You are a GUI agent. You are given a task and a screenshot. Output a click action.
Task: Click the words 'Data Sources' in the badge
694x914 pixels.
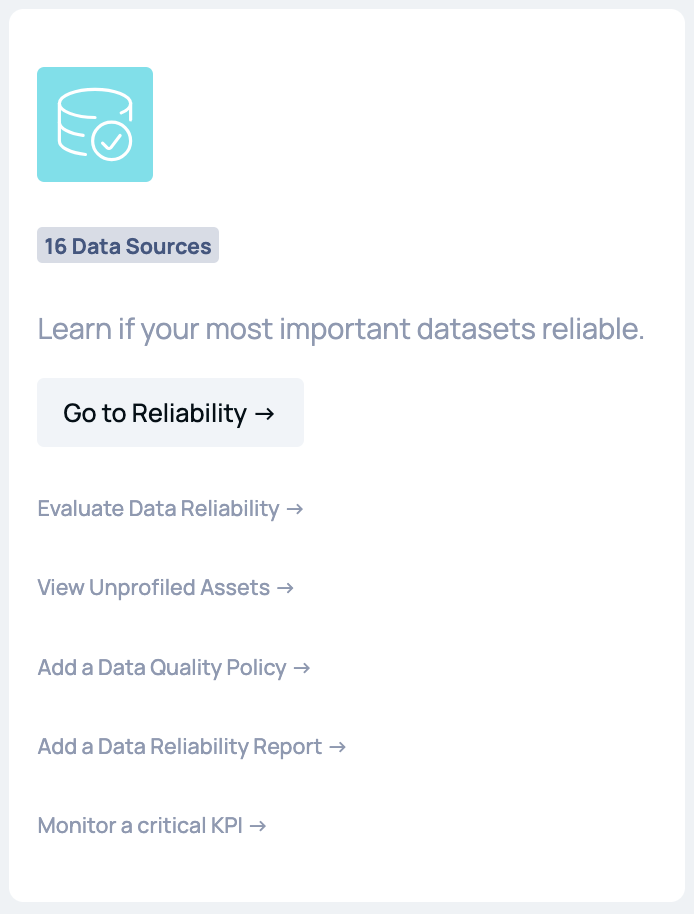pyautogui.click(x=142, y=246)
